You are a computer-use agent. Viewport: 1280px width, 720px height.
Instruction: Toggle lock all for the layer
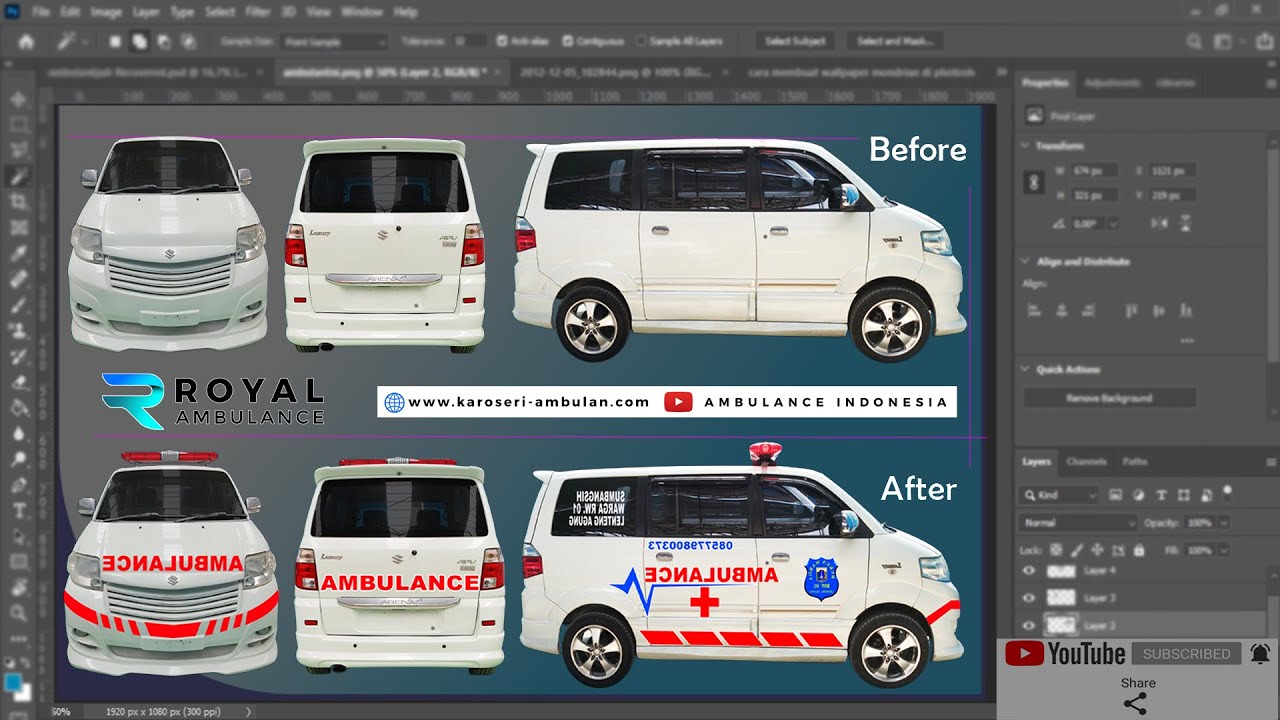tap(1138, 550)
